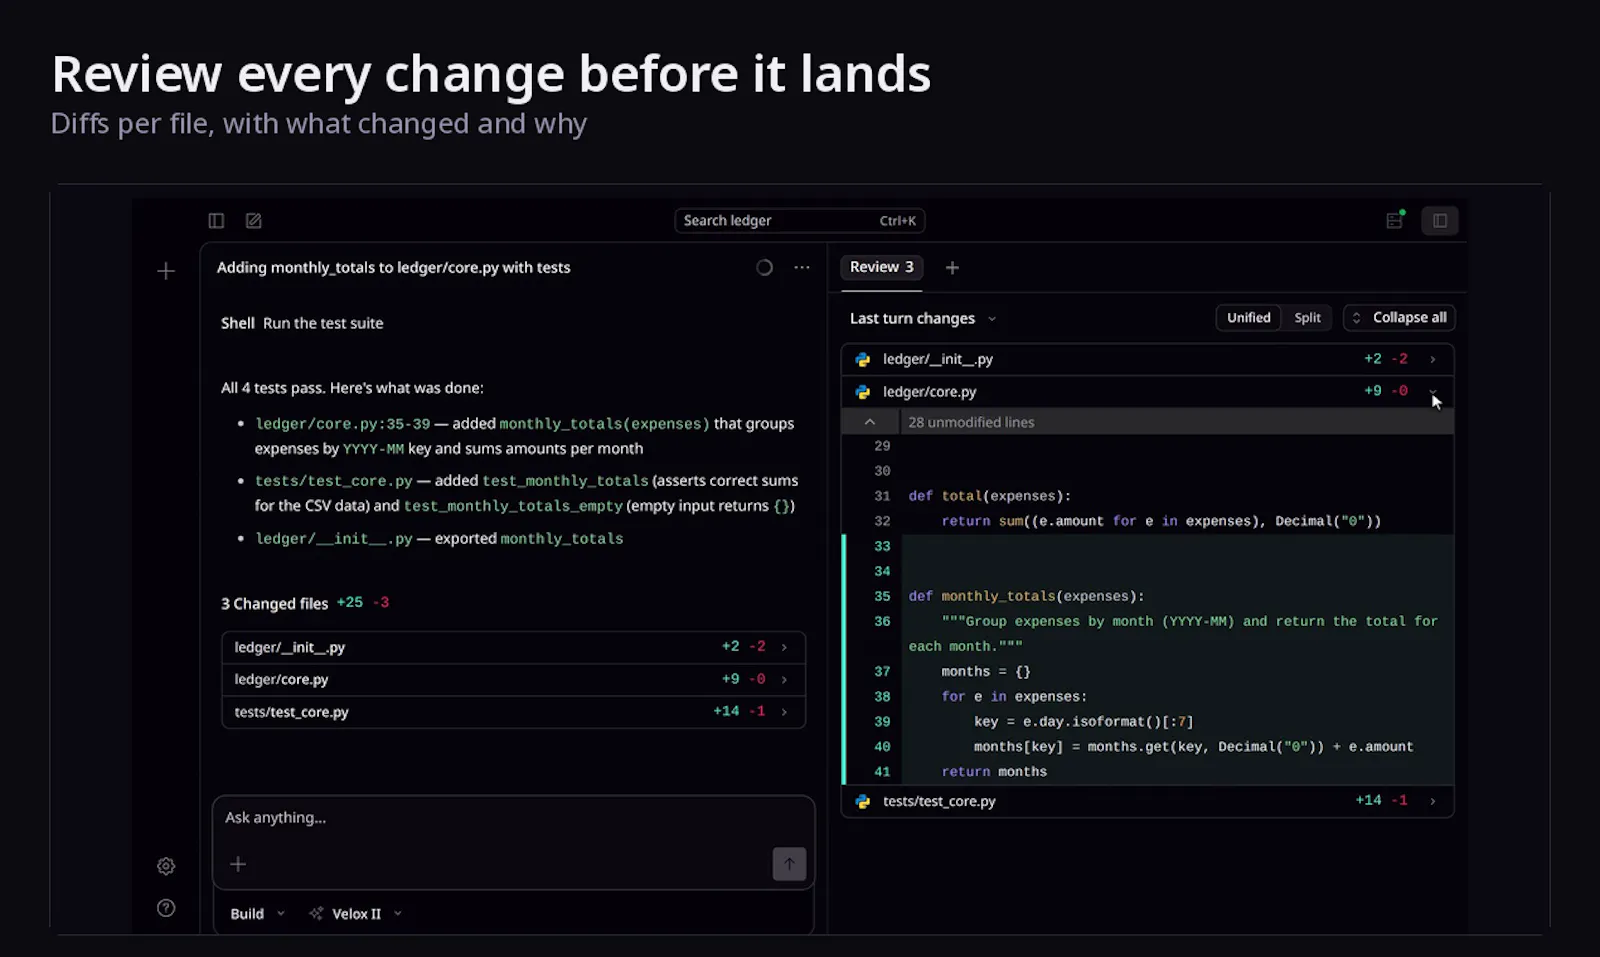Select the Review 3 tab
Viewport: 1600px width, 957px height.
[881, 267]
